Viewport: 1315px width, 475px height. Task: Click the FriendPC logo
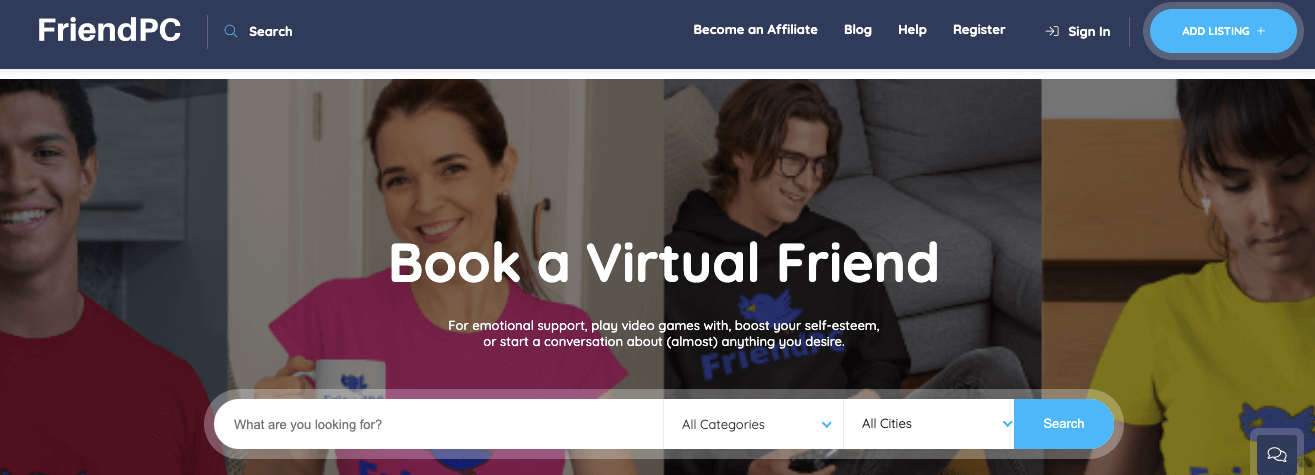(x=110, y=30)
